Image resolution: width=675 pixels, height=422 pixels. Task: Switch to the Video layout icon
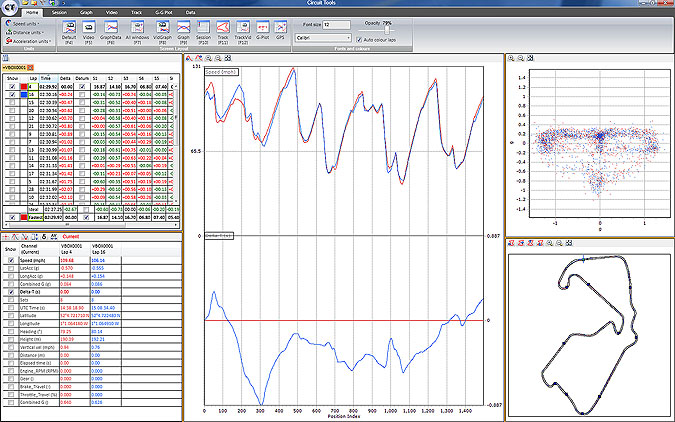(x=89, y=28)
